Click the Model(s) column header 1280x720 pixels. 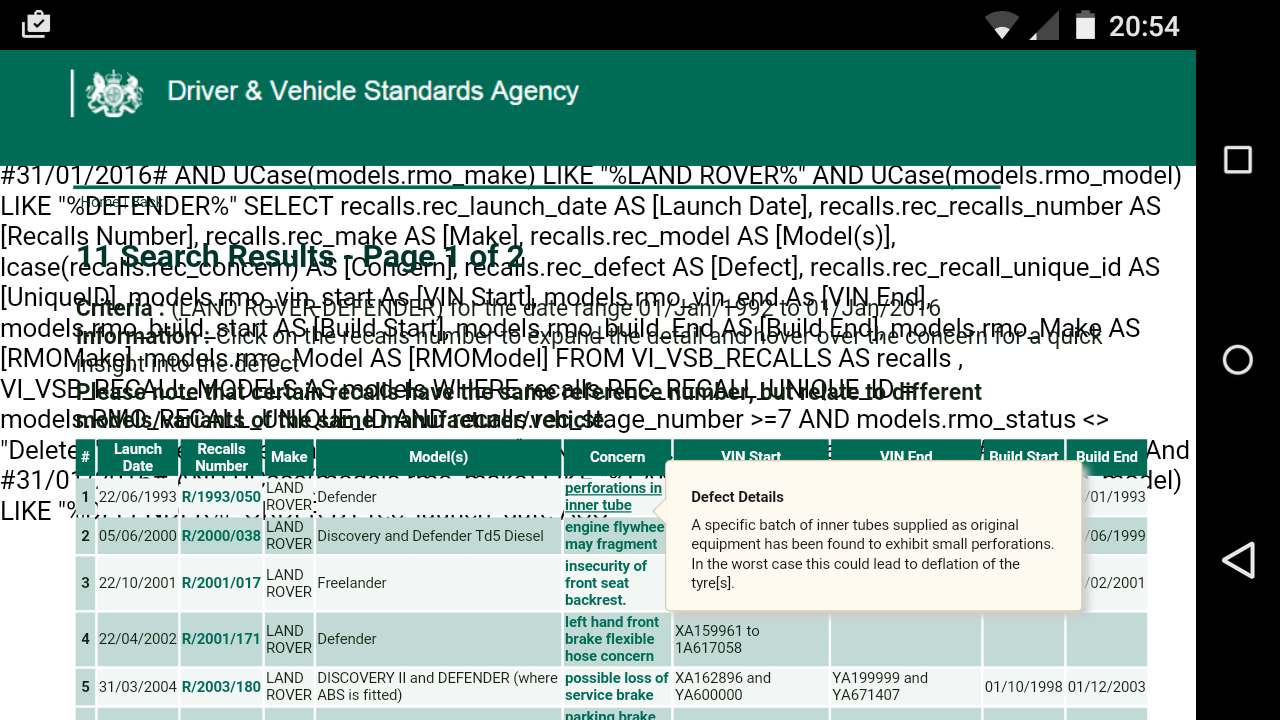click(x=438, y=457)
